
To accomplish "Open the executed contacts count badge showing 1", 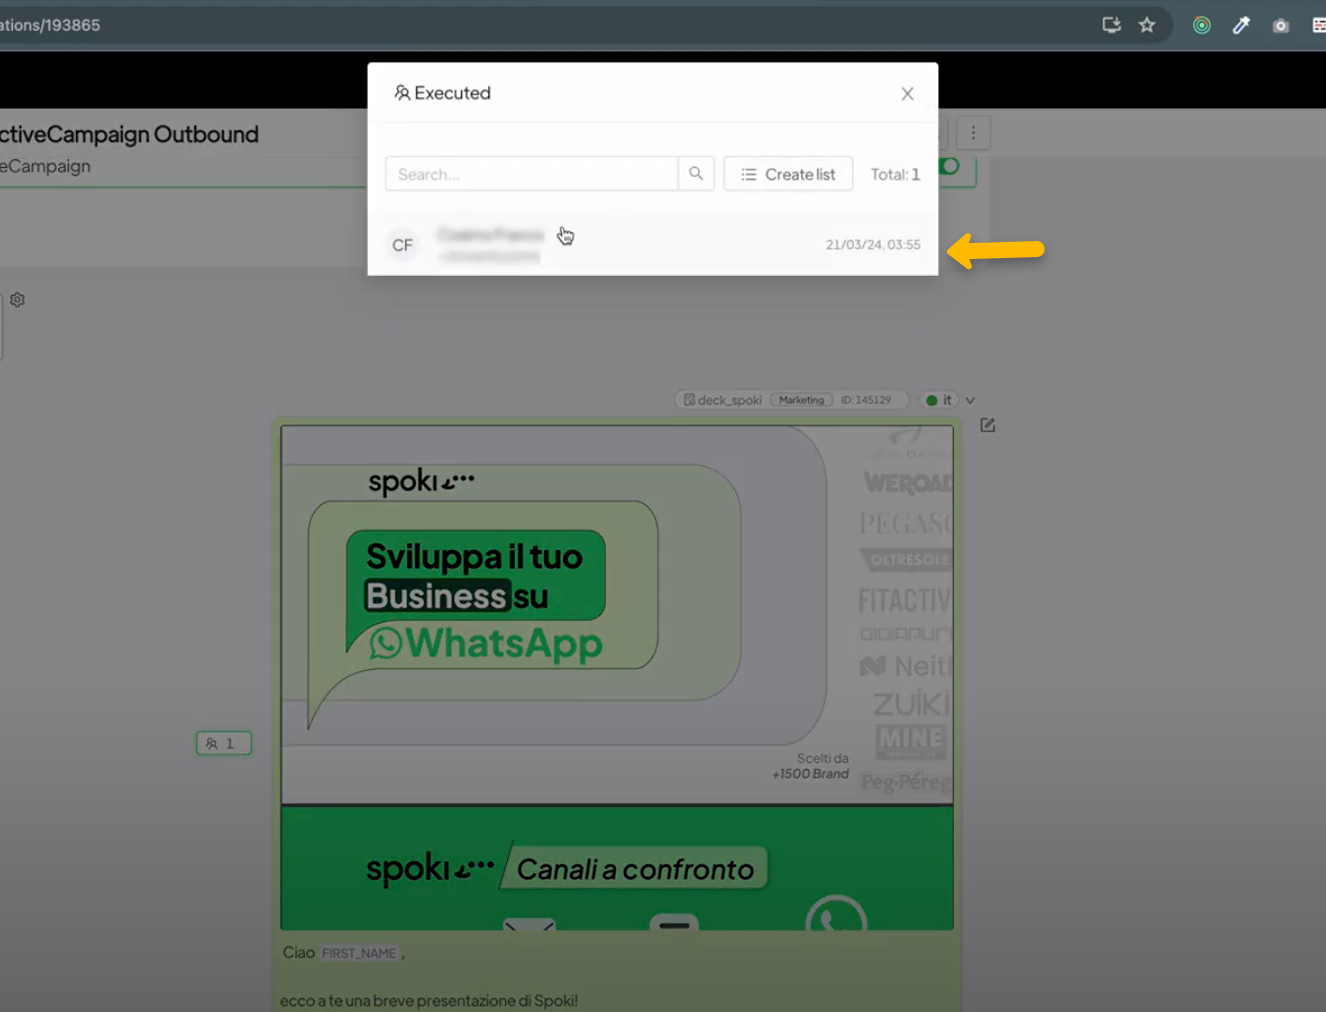I will point(223,743).
